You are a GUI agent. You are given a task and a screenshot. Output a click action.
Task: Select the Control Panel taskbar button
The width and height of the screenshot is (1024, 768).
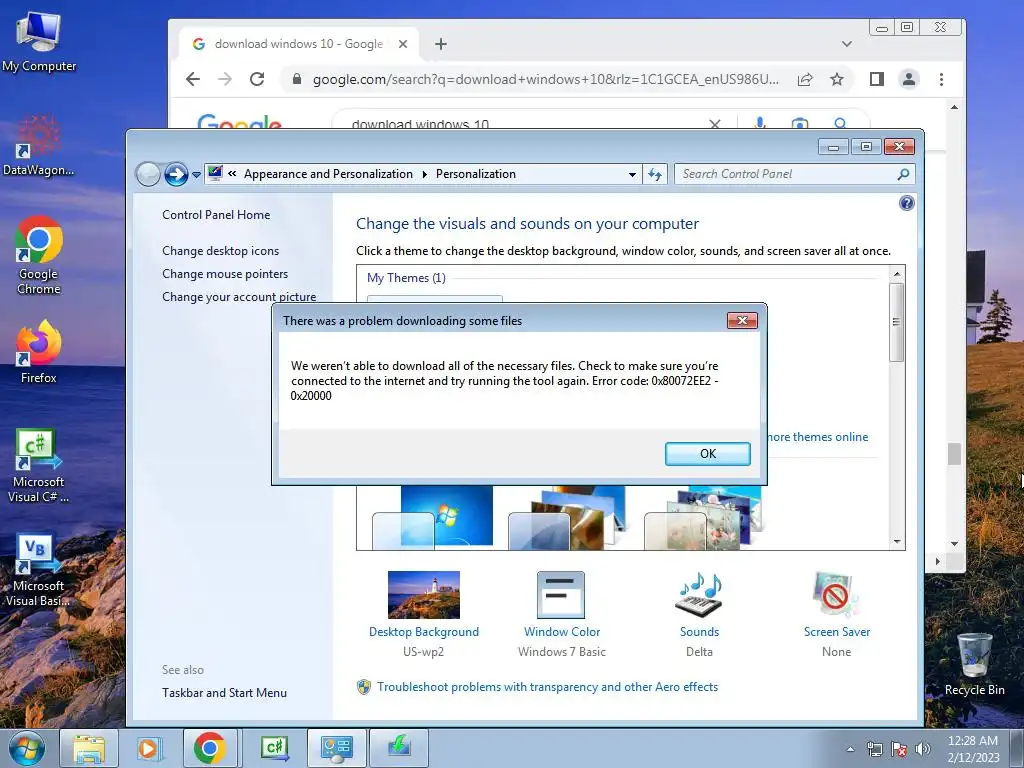tap(336, 748)
